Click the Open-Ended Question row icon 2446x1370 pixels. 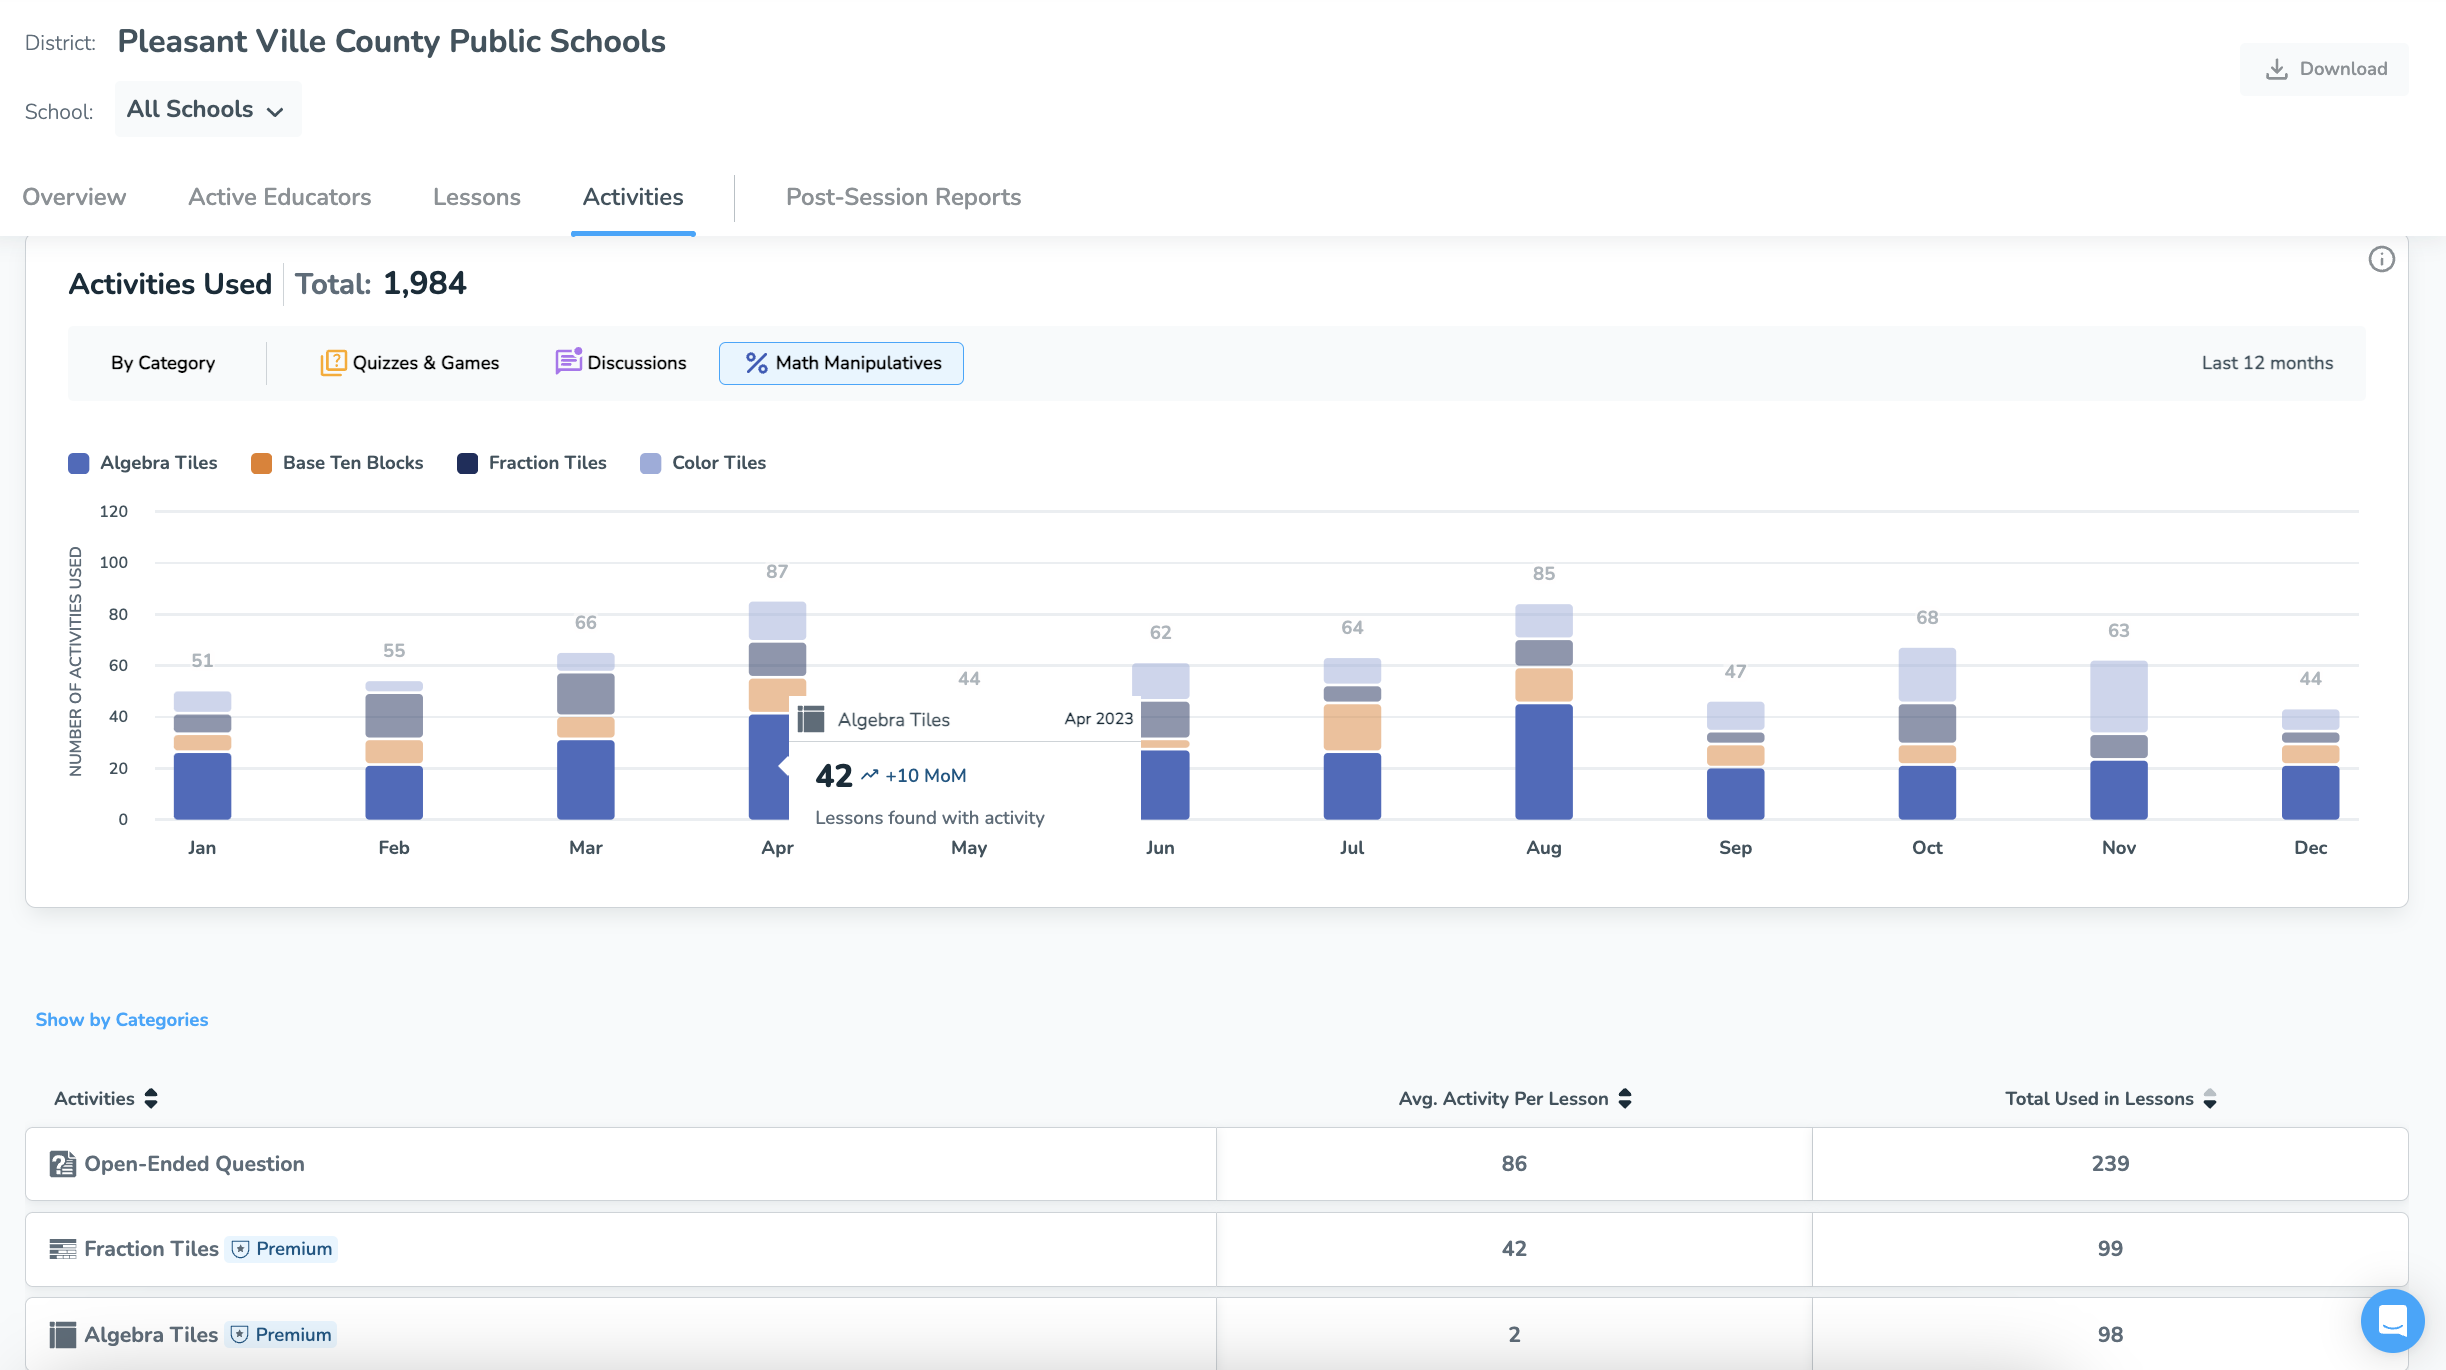click(x=62, y=1164)
